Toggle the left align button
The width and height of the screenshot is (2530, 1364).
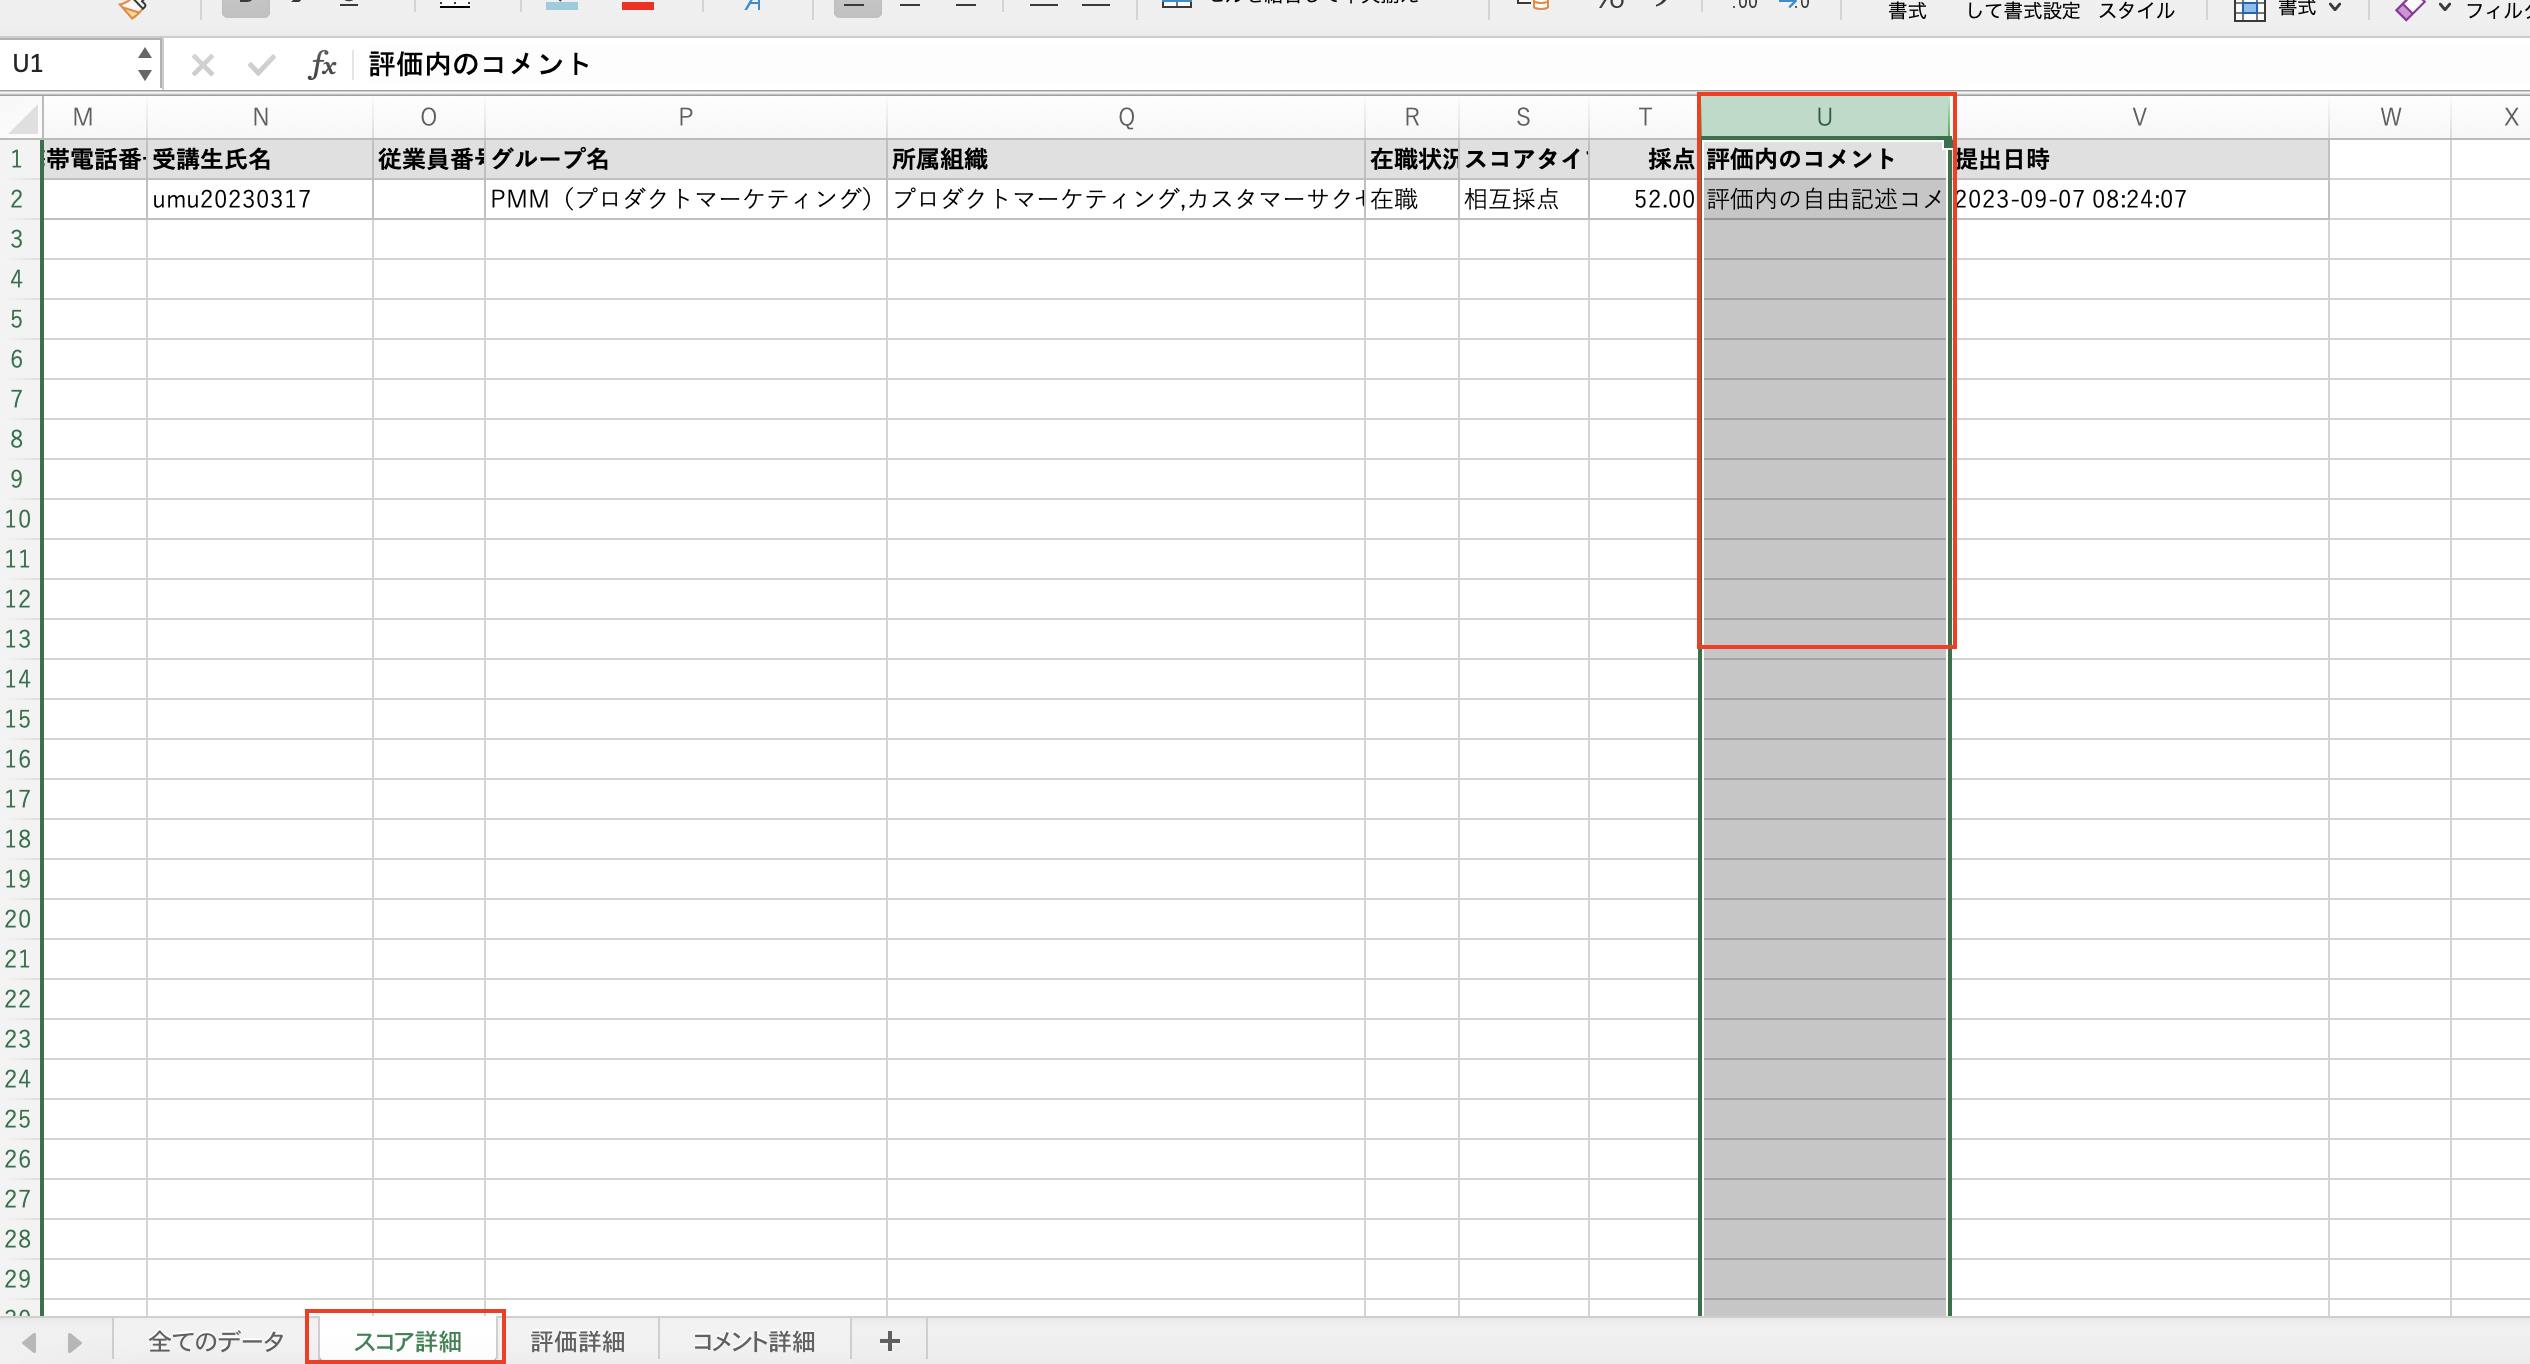[857, 6]
